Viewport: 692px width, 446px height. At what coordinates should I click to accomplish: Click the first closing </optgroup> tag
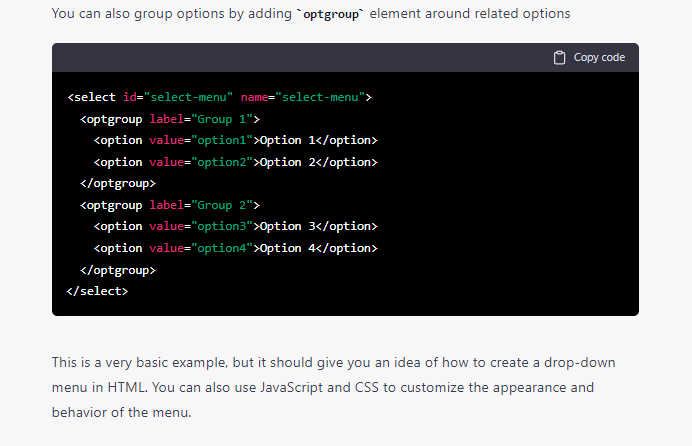coord(118,184)
